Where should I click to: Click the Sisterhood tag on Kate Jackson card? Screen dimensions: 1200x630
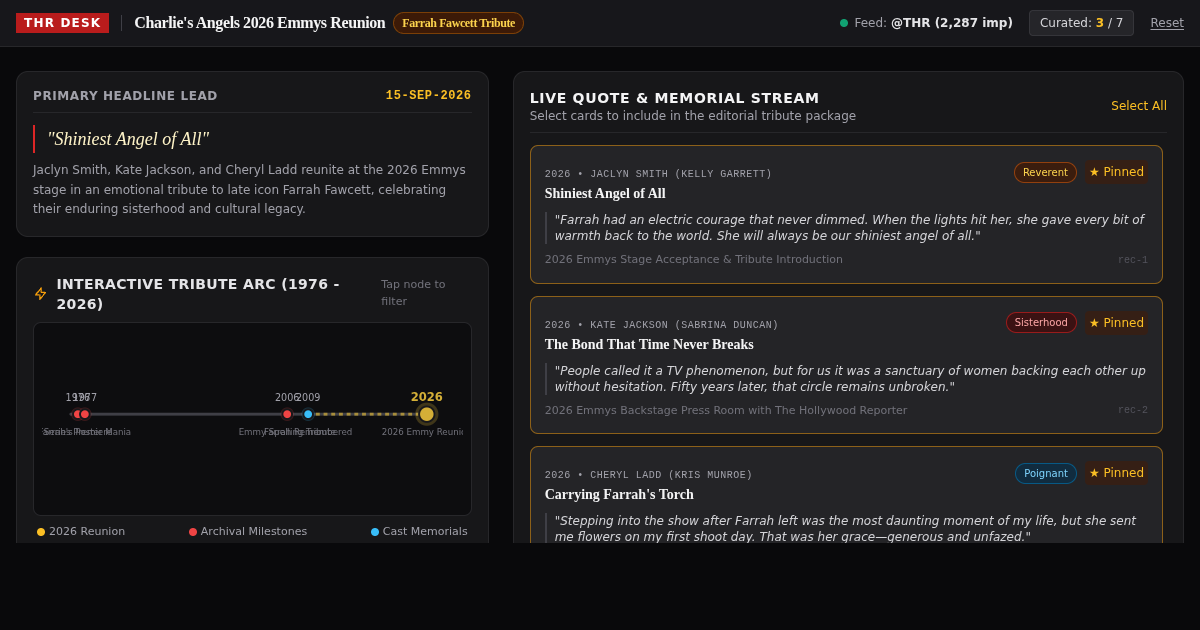click(1041, 323)
